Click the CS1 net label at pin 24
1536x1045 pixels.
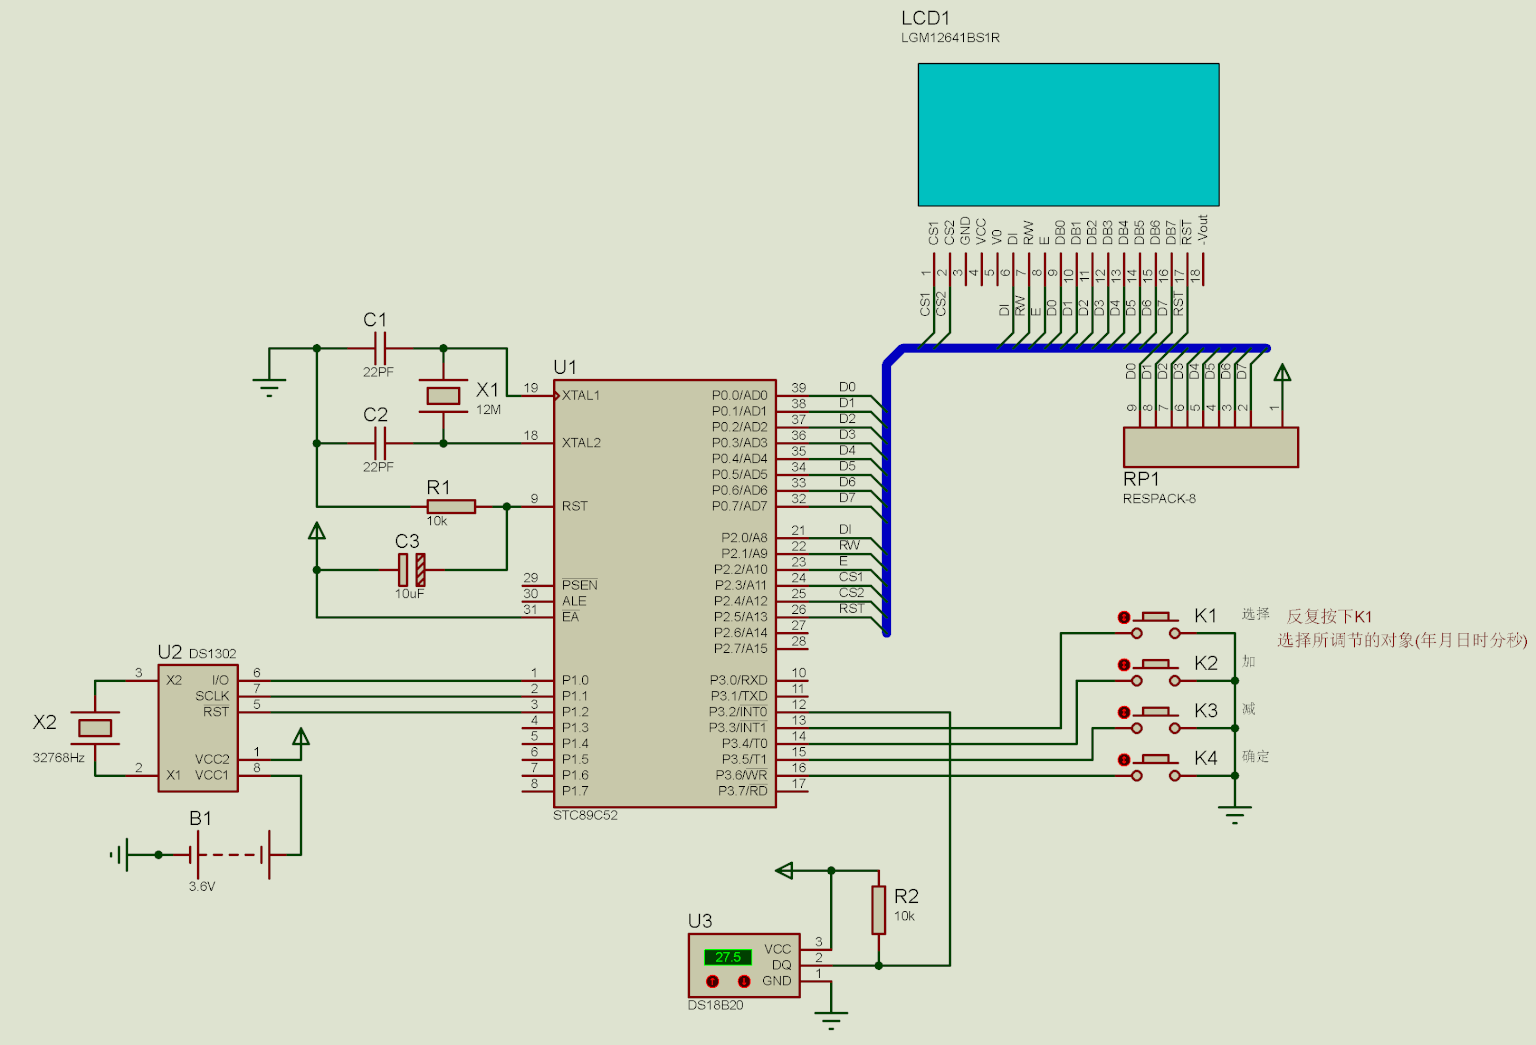pyautogui.click(x=851, y=577)
